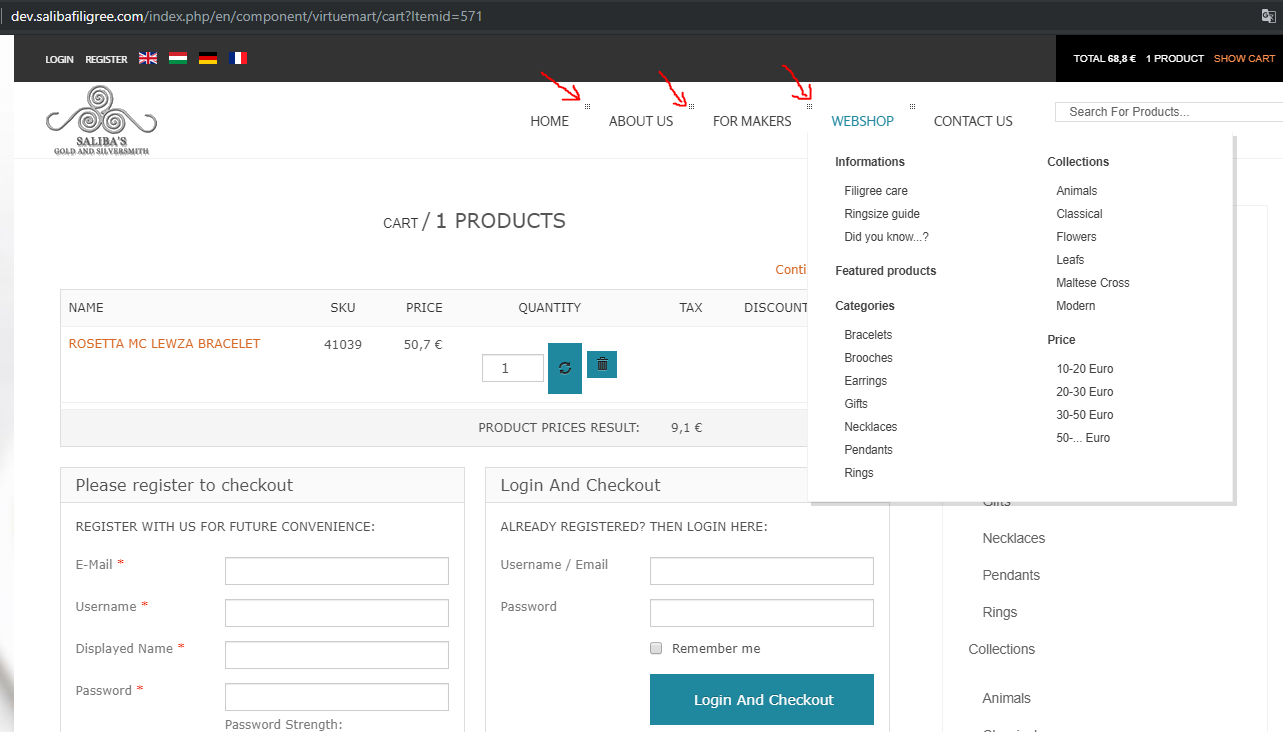The height and width of the screenshot is (732, 1283).
Task: Enable the Remember me checkbox
Action: (657, 648)
